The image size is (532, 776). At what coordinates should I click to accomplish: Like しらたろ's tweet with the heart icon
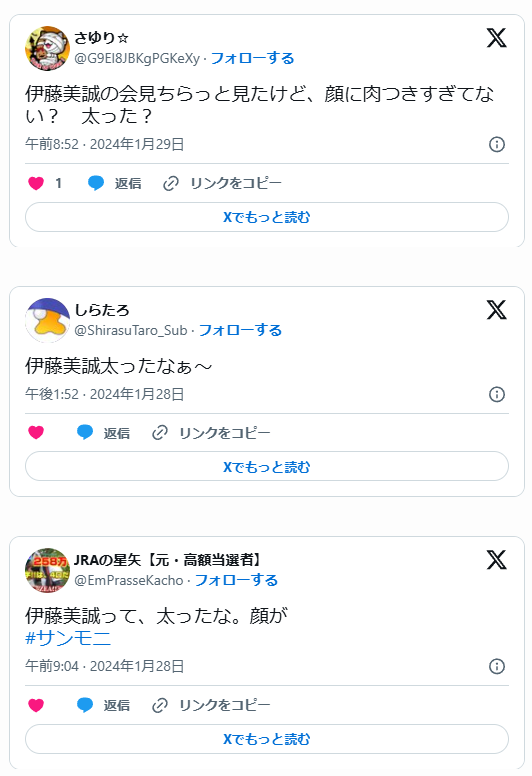point(36,433)
